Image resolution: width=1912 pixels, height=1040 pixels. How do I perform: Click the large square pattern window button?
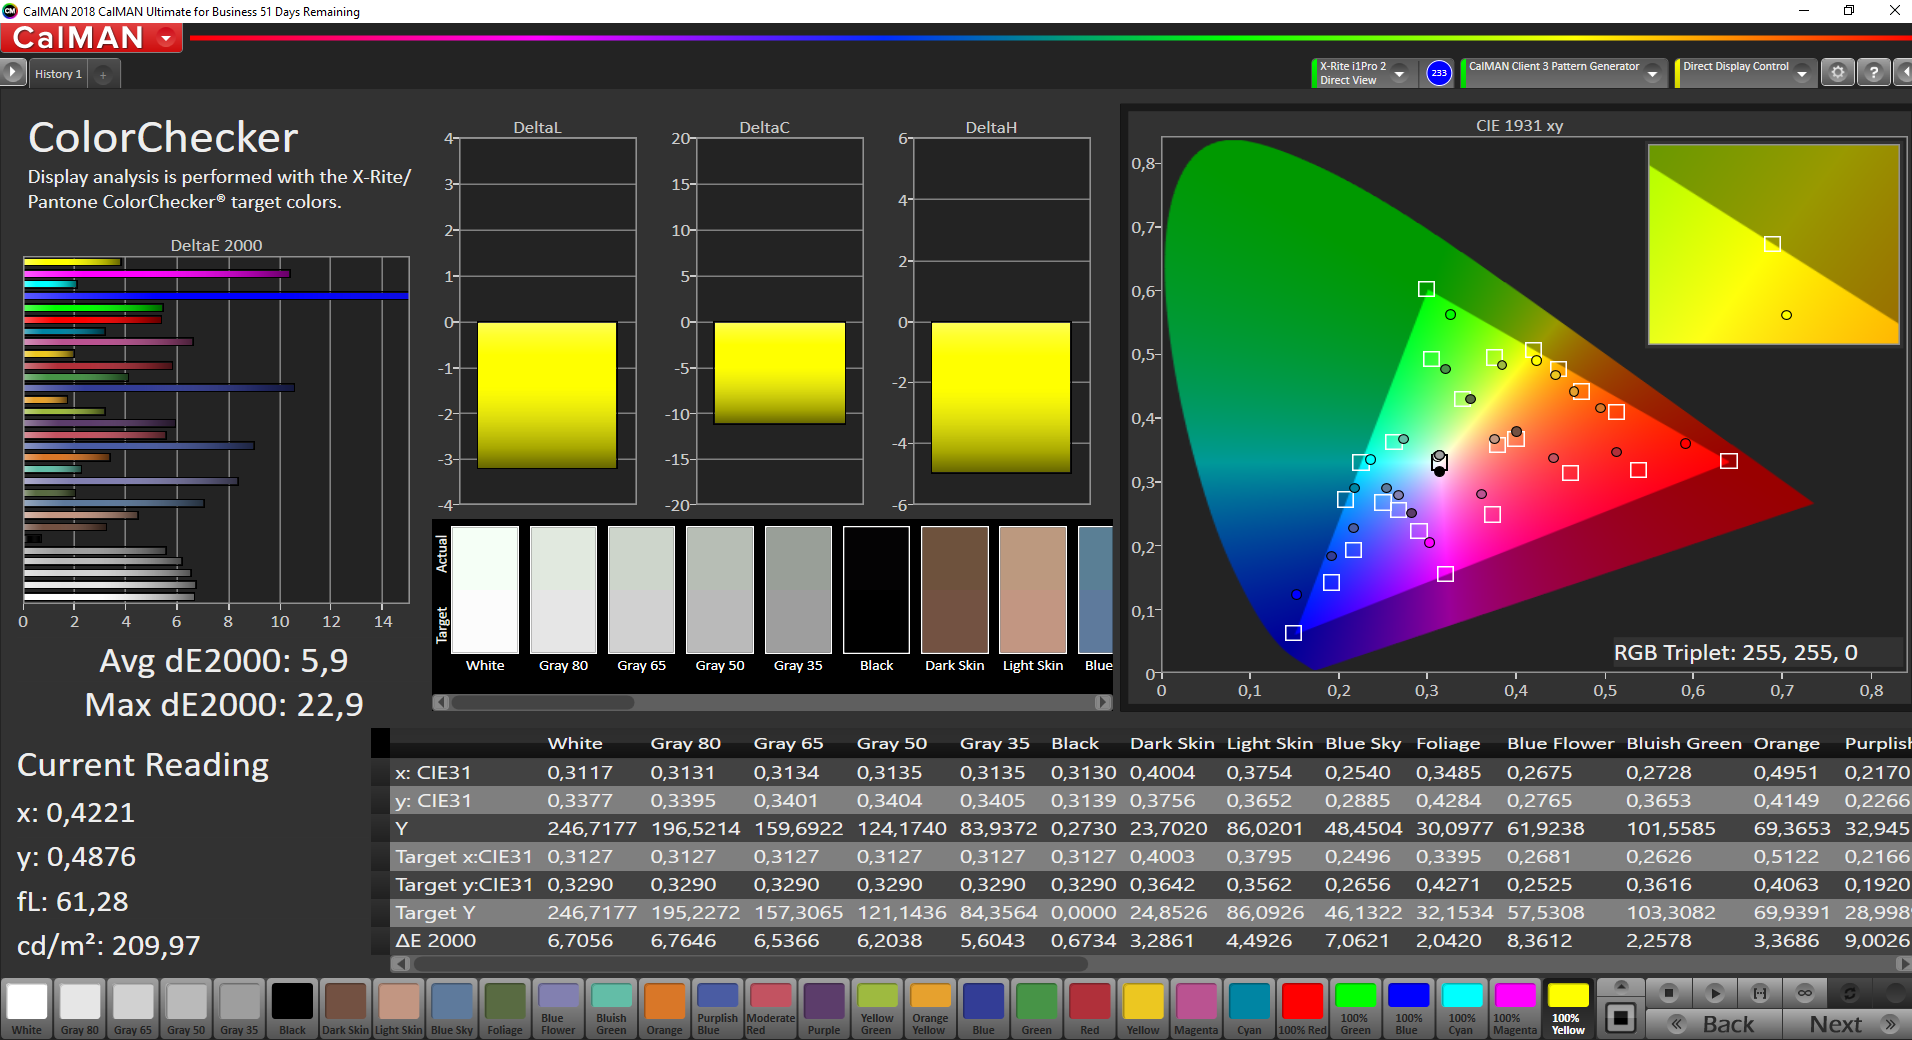pyautogui.click(x=1621, y=1018)
